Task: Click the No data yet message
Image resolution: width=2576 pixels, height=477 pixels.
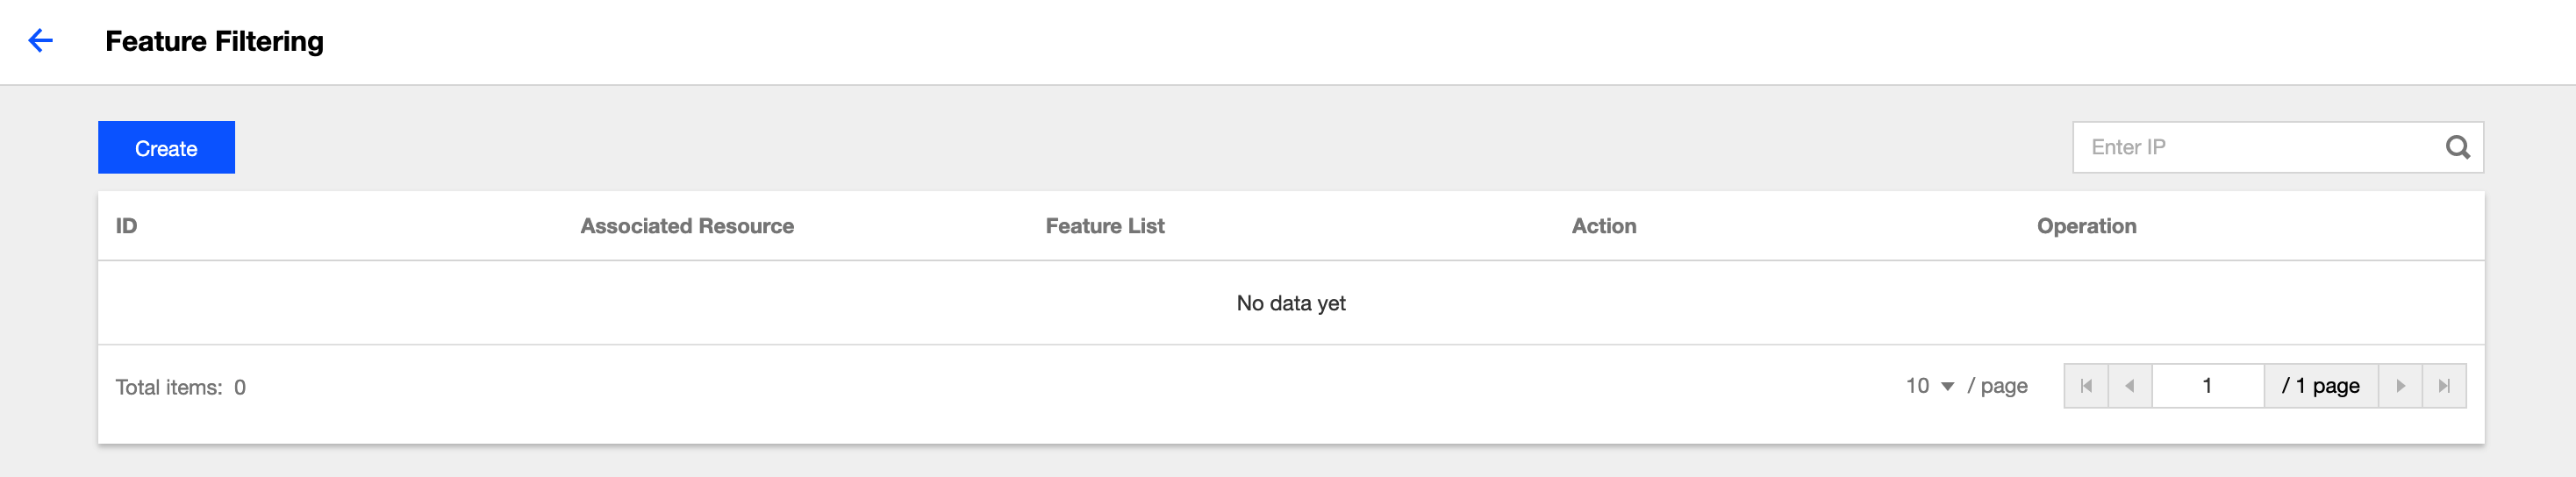Action: (1290, 303)
